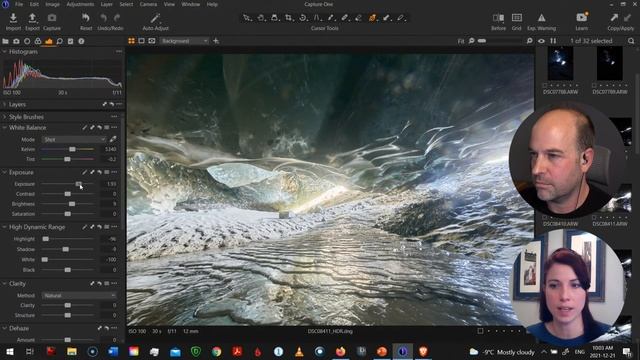Open the Background layer selector dropdown

(x=184, y=41)
